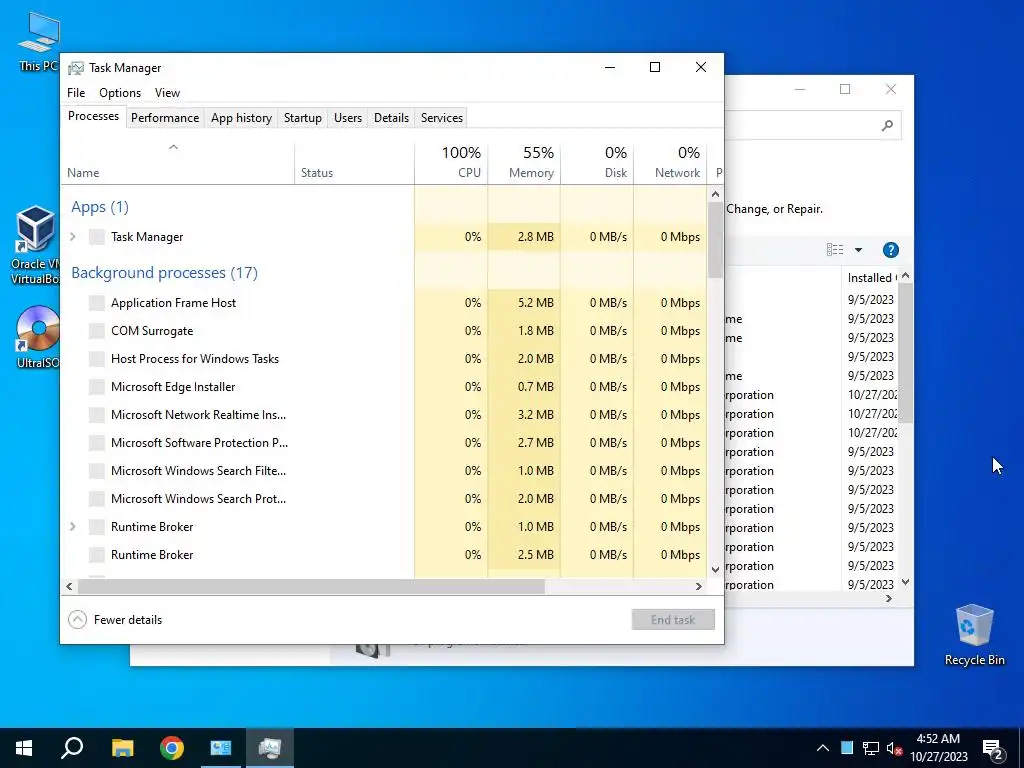Collapse to Fewer details
Image resolution: width=1024 pixels, height=768 pixels.
115,620
